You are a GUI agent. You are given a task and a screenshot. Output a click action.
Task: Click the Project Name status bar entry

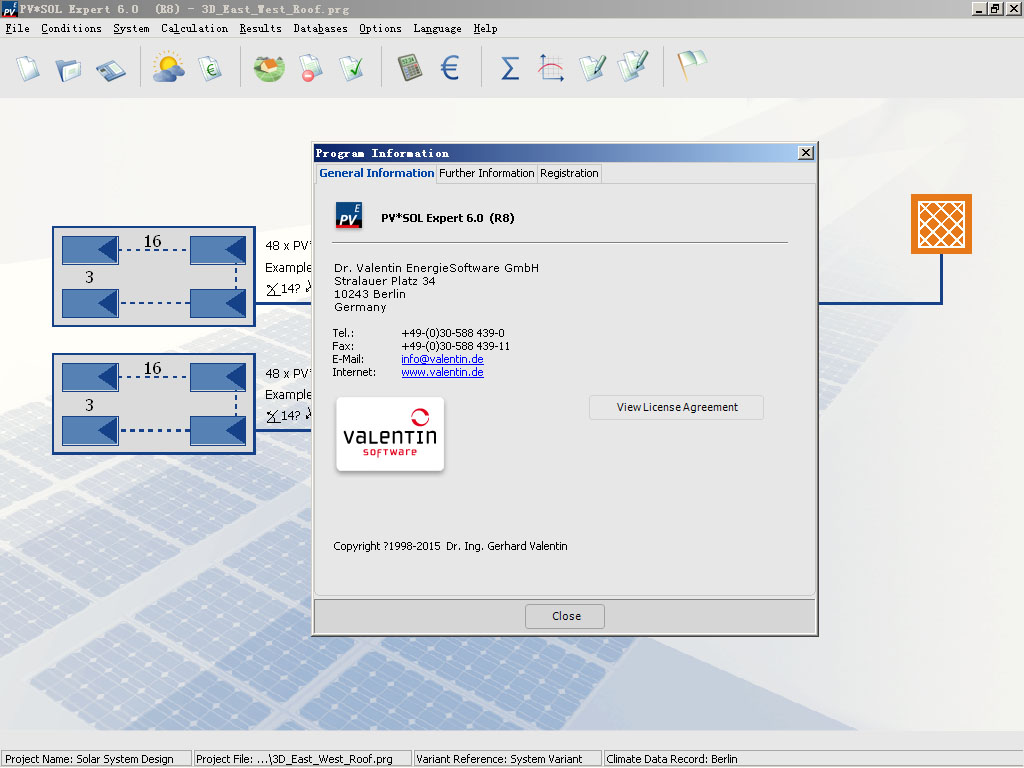(x=97, y=759)
